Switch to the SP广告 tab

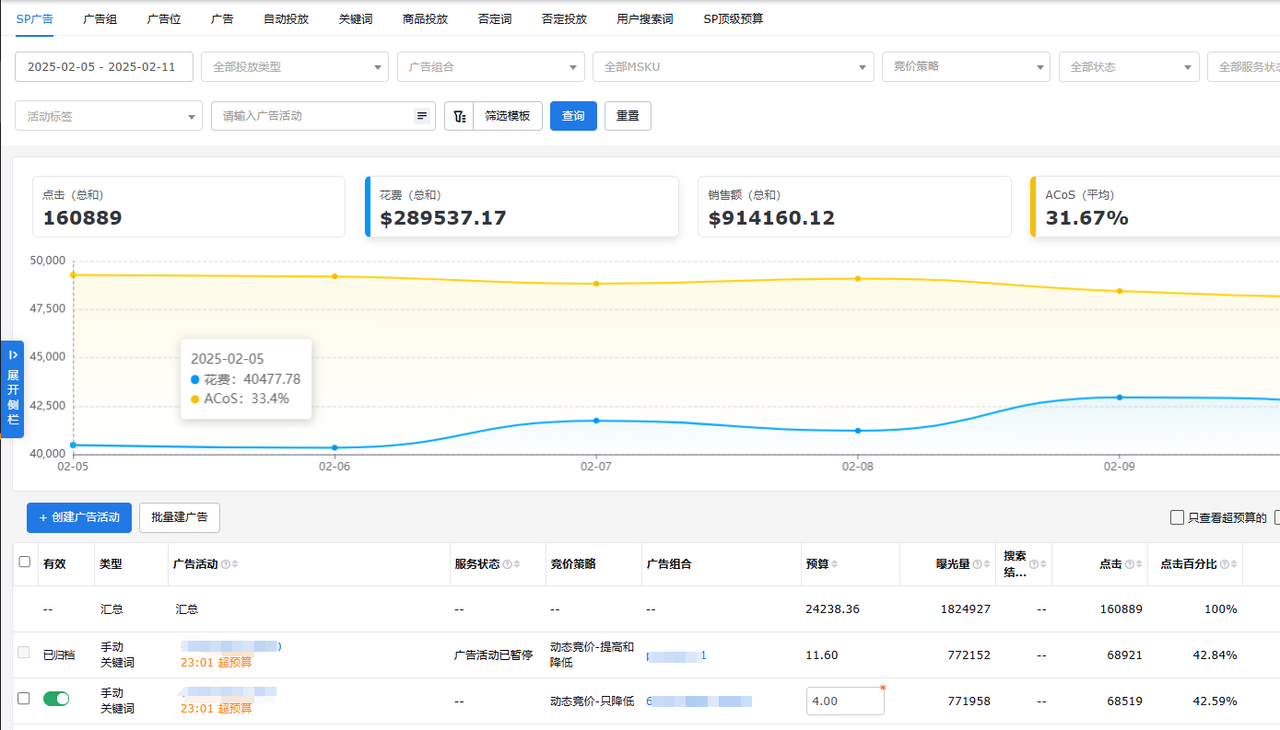pos(35,19)
